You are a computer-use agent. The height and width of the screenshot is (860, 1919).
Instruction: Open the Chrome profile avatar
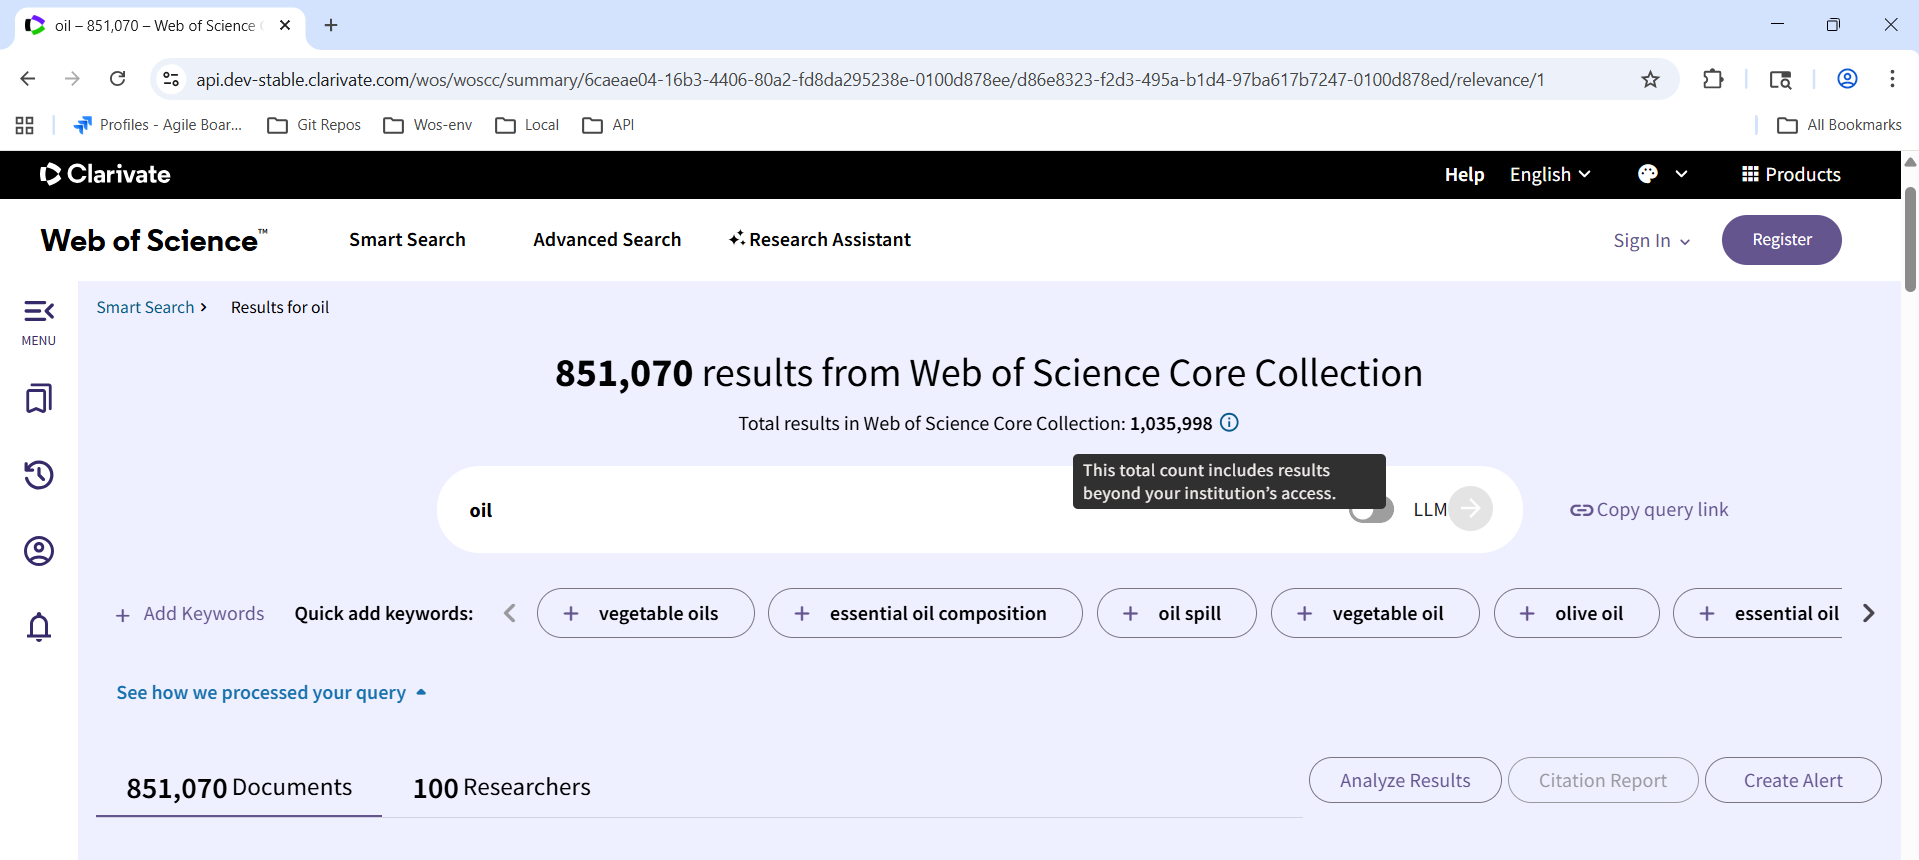(1847, 79)
